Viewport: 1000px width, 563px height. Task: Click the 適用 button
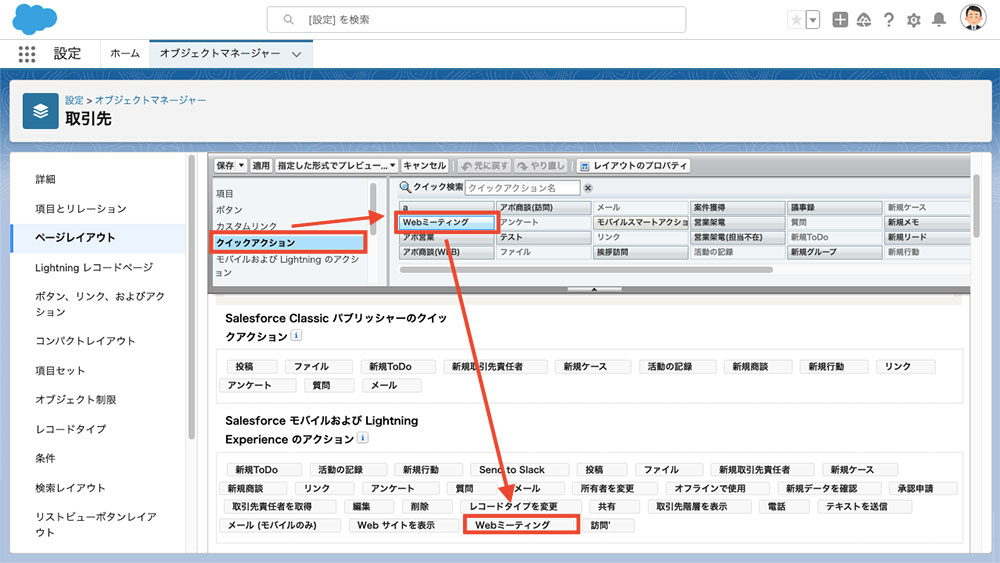click(261, 166)
